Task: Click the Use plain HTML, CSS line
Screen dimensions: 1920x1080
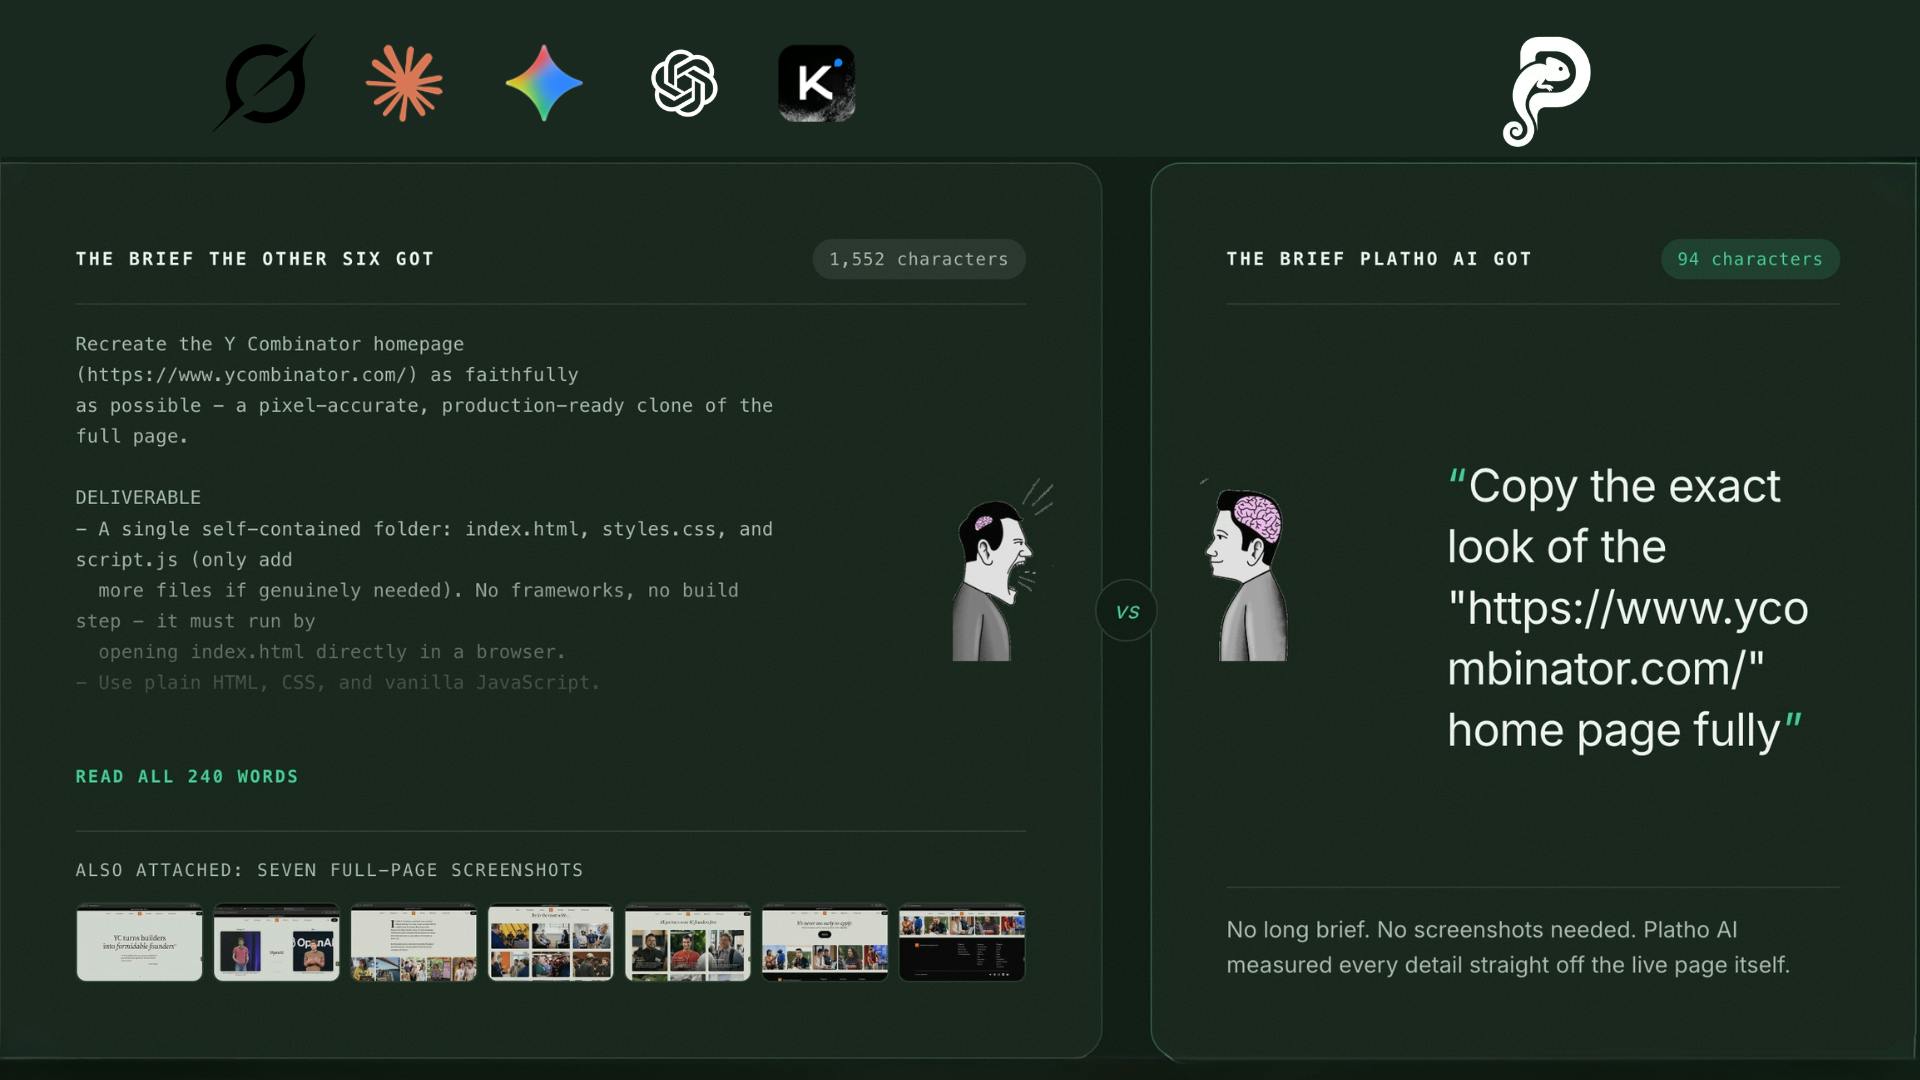Action: pyautogui.click(x=338, y=682)
